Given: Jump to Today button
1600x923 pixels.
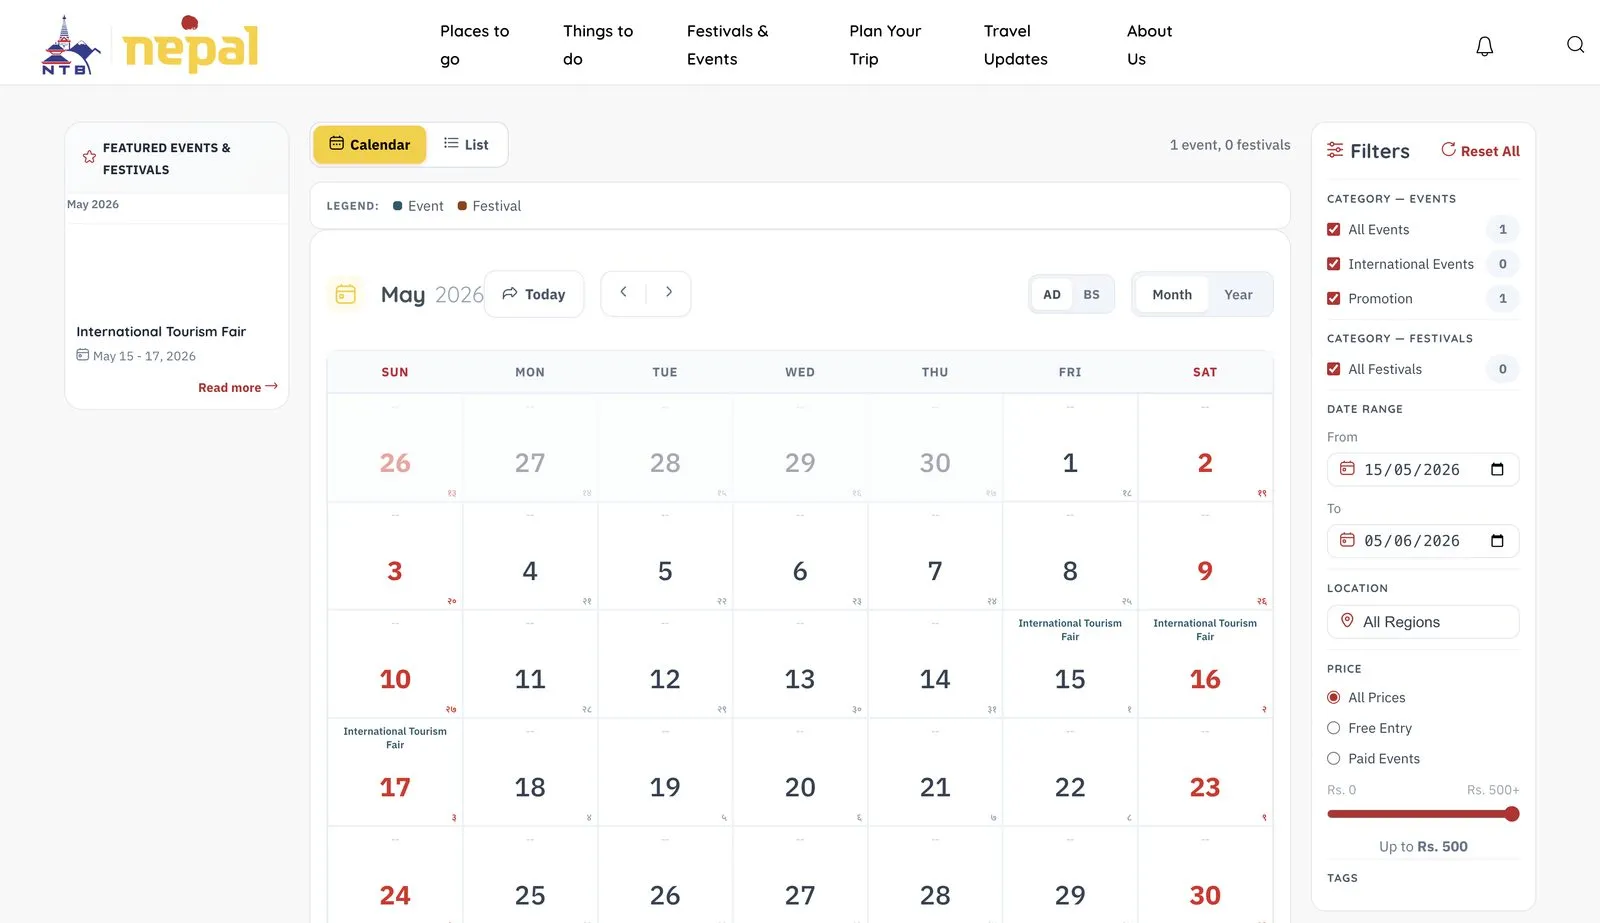Looking at the screenshot, I should (534, 294).
